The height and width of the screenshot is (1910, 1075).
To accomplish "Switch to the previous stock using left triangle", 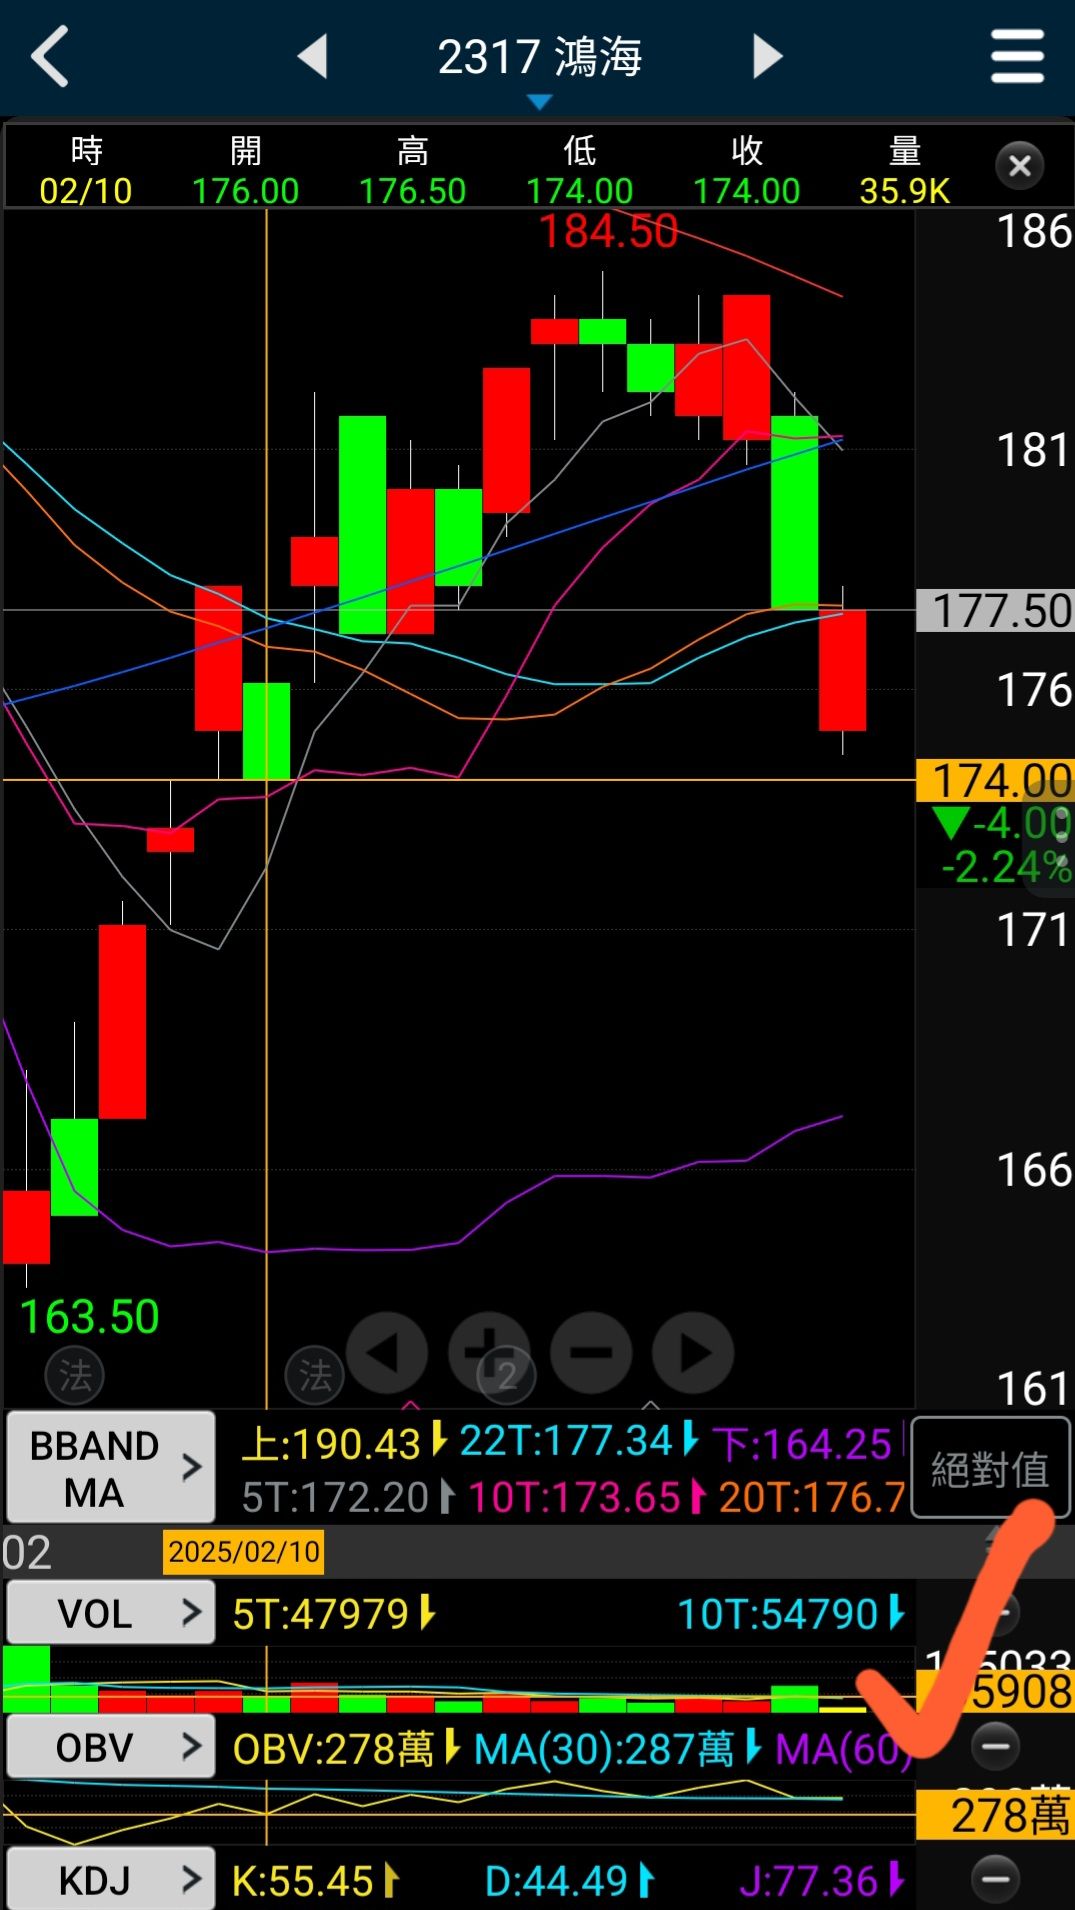I will point(313,56).
